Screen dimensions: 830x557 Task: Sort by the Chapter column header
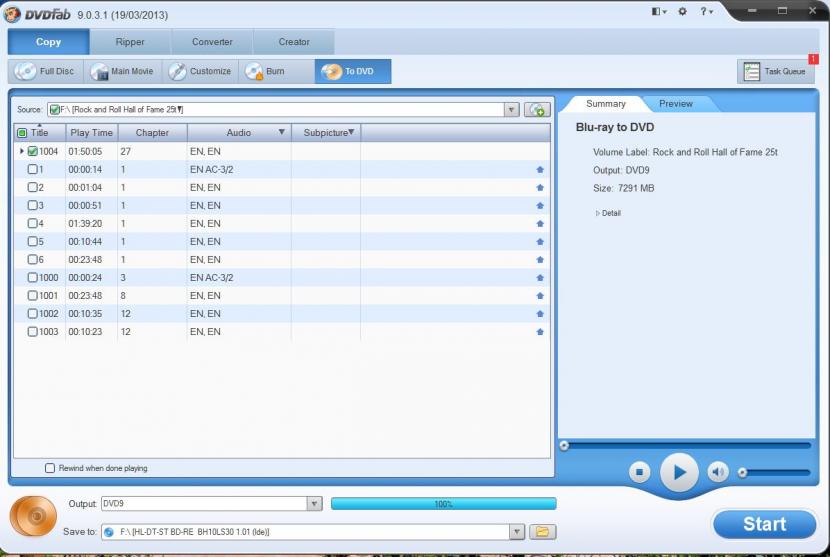(152, 133)
